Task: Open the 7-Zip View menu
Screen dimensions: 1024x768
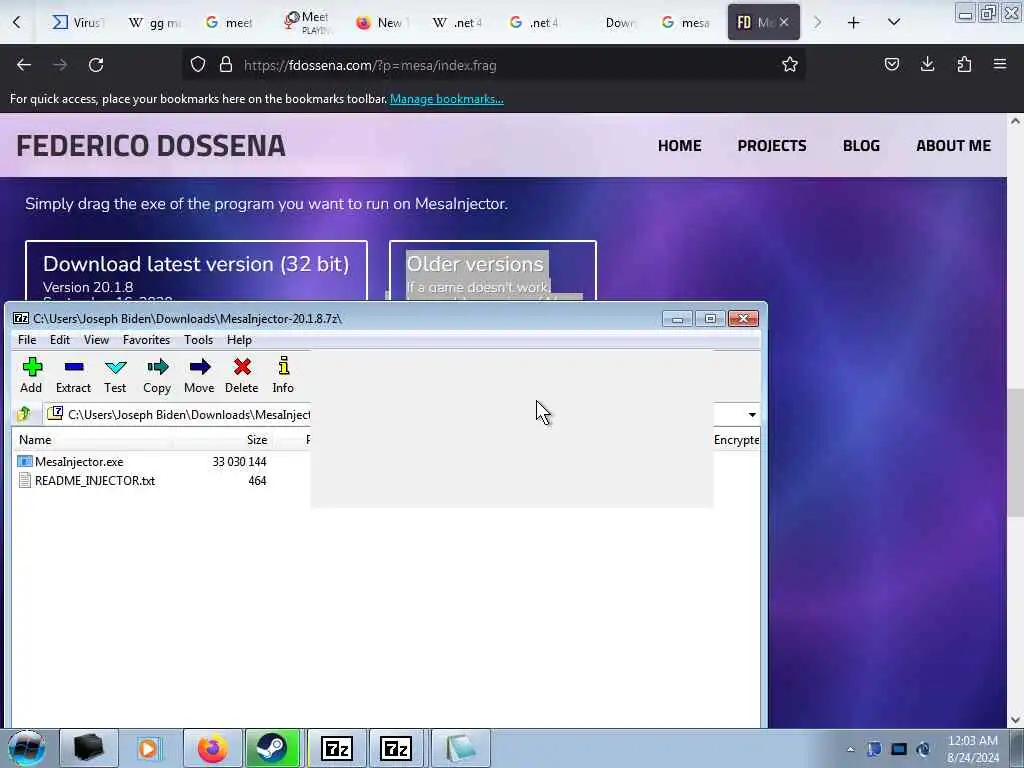Action: (96, 340)
